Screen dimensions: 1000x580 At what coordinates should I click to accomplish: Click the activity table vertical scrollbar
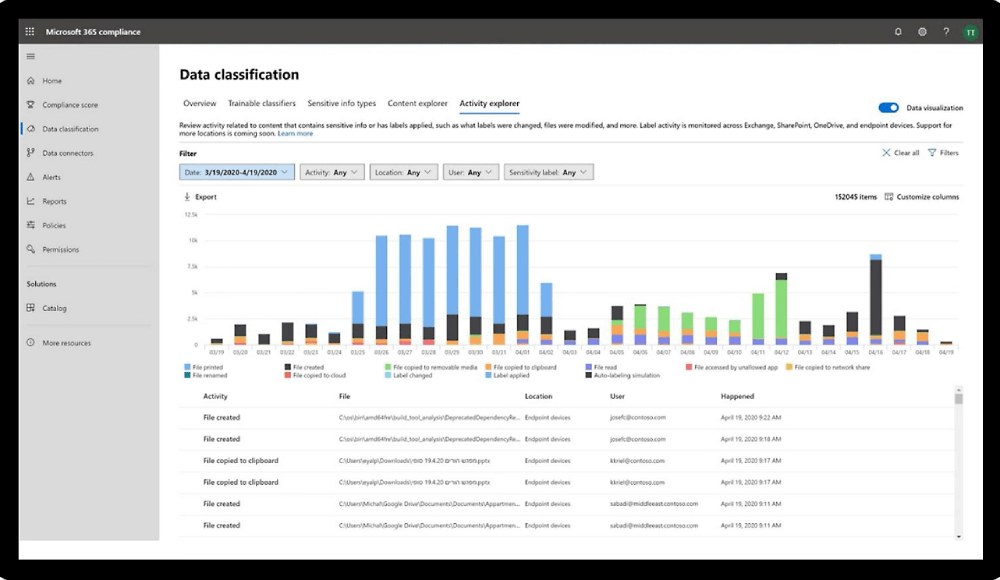click(958, 460)
